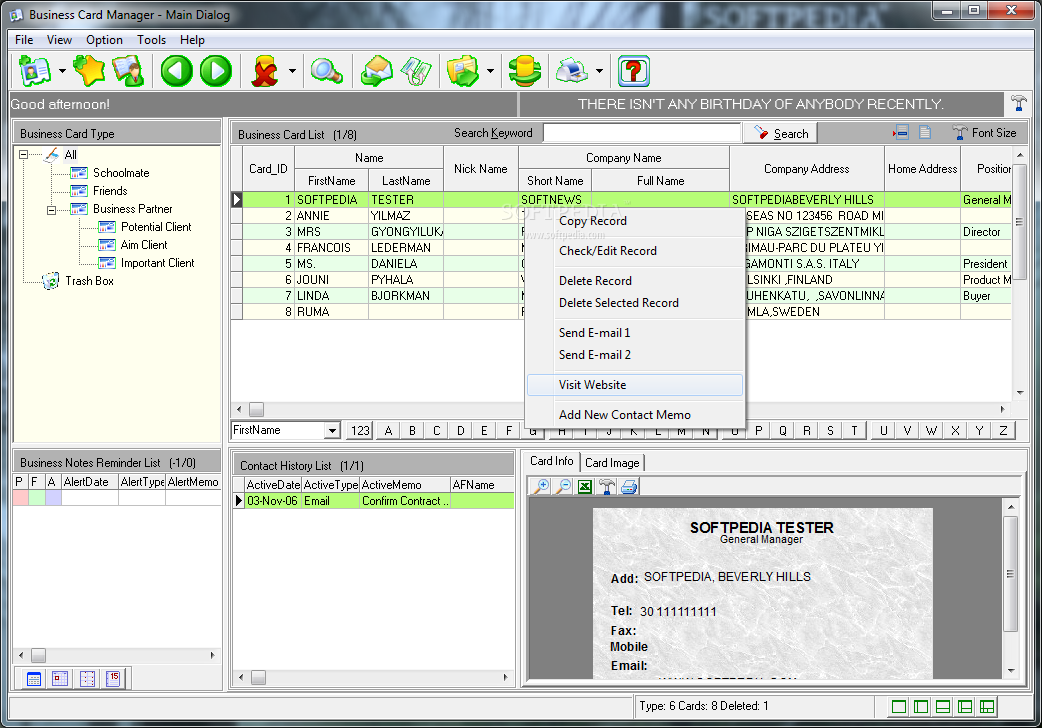Screen dimensions: 1042x728
Task: Zoom in on the card preview
Action: (542, 487)
